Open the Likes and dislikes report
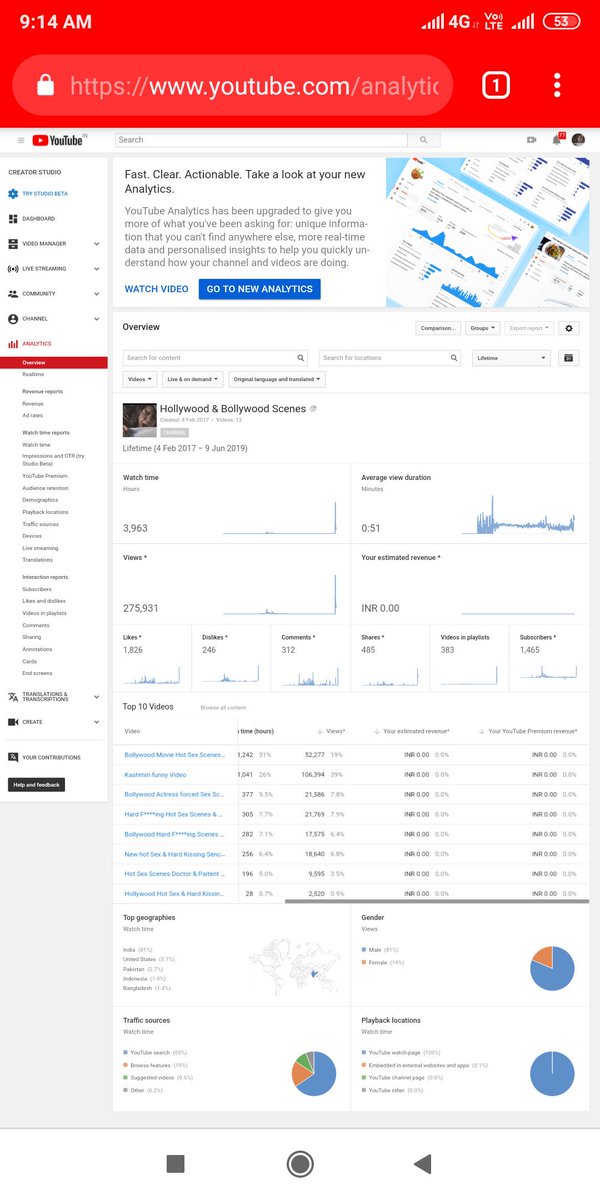This screenshot has width=600, height=1200. click(43, 601)
